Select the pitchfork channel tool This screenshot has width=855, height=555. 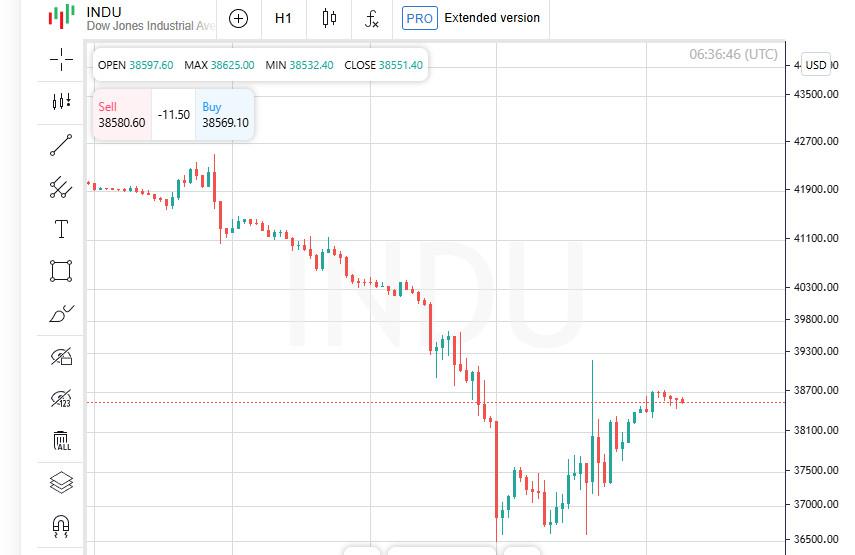click(x=61, y=187)
